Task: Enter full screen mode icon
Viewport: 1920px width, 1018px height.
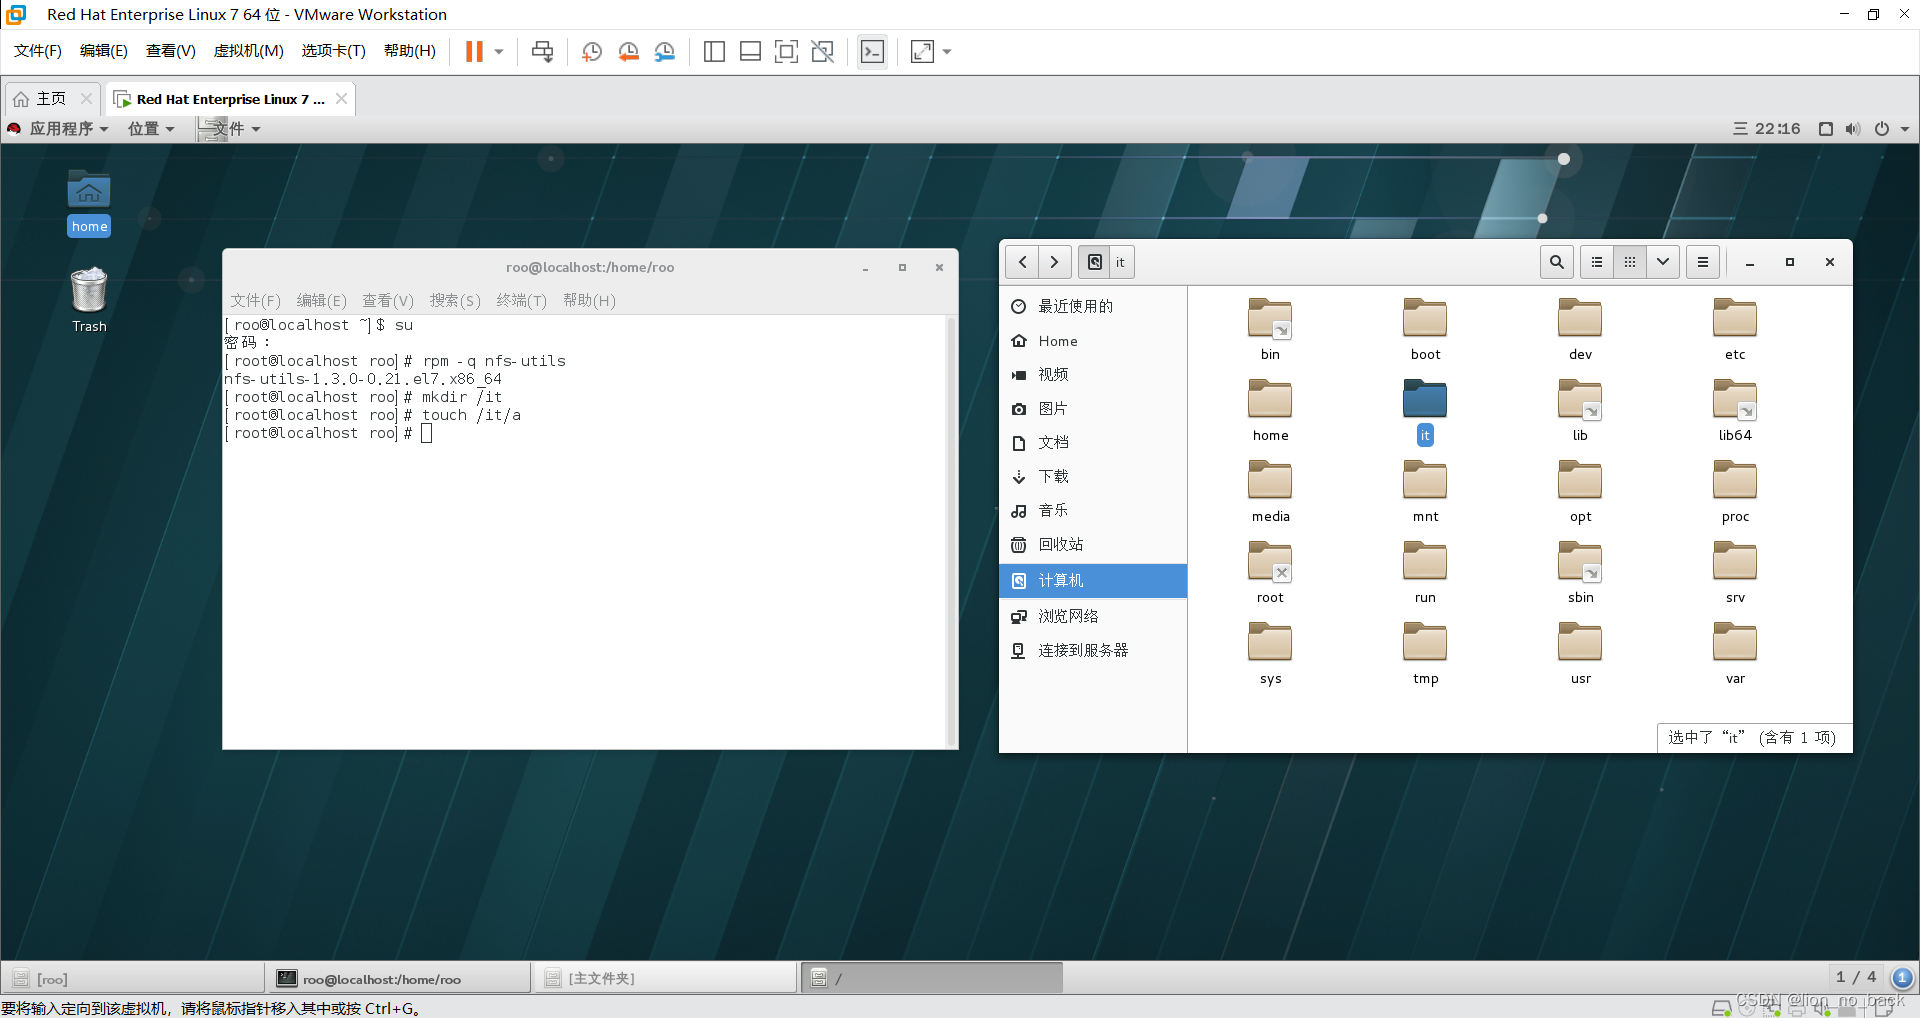Action: click(x=786, y=51)
